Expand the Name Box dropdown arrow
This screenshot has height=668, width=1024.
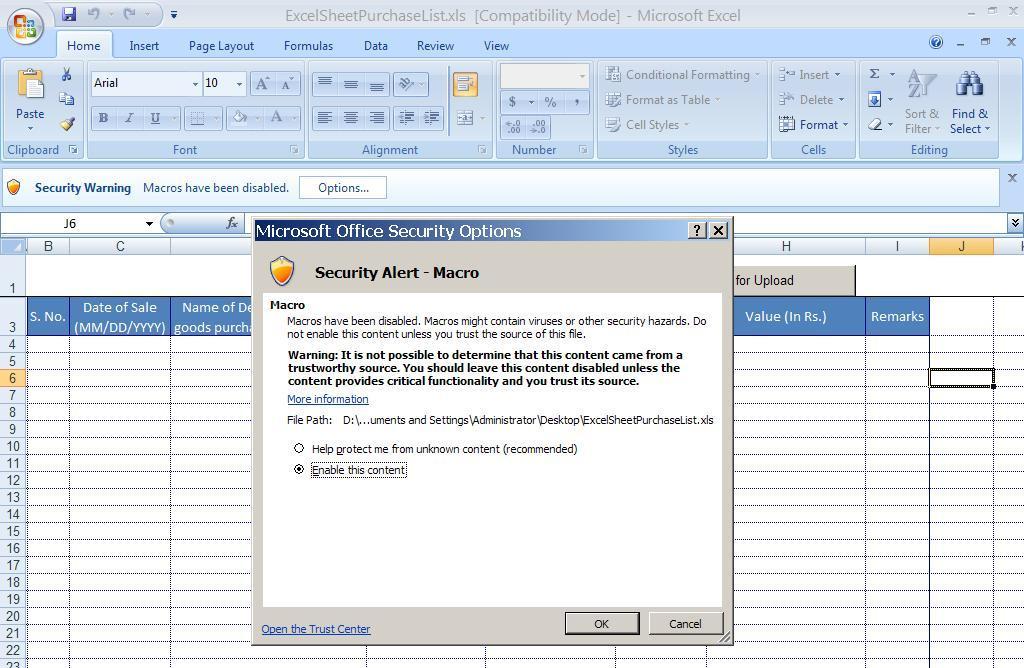(x=149, y=224)
